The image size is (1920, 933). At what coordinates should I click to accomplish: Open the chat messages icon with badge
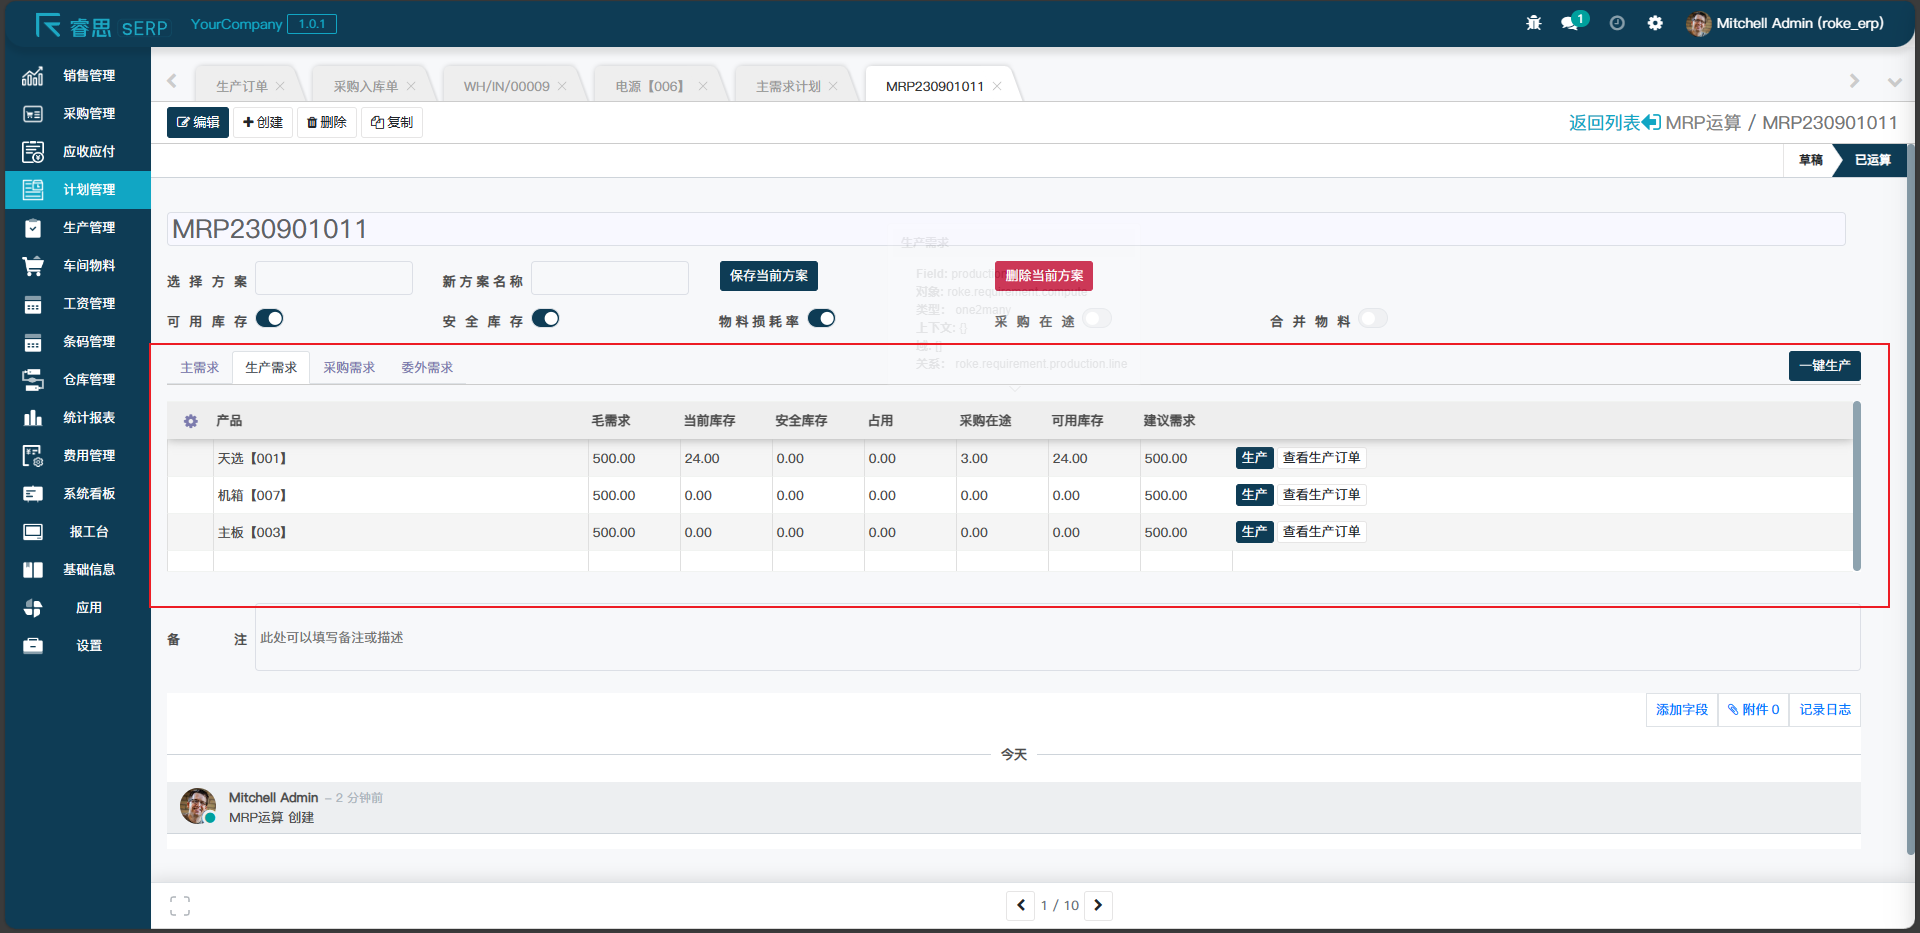pos(1571,23)
